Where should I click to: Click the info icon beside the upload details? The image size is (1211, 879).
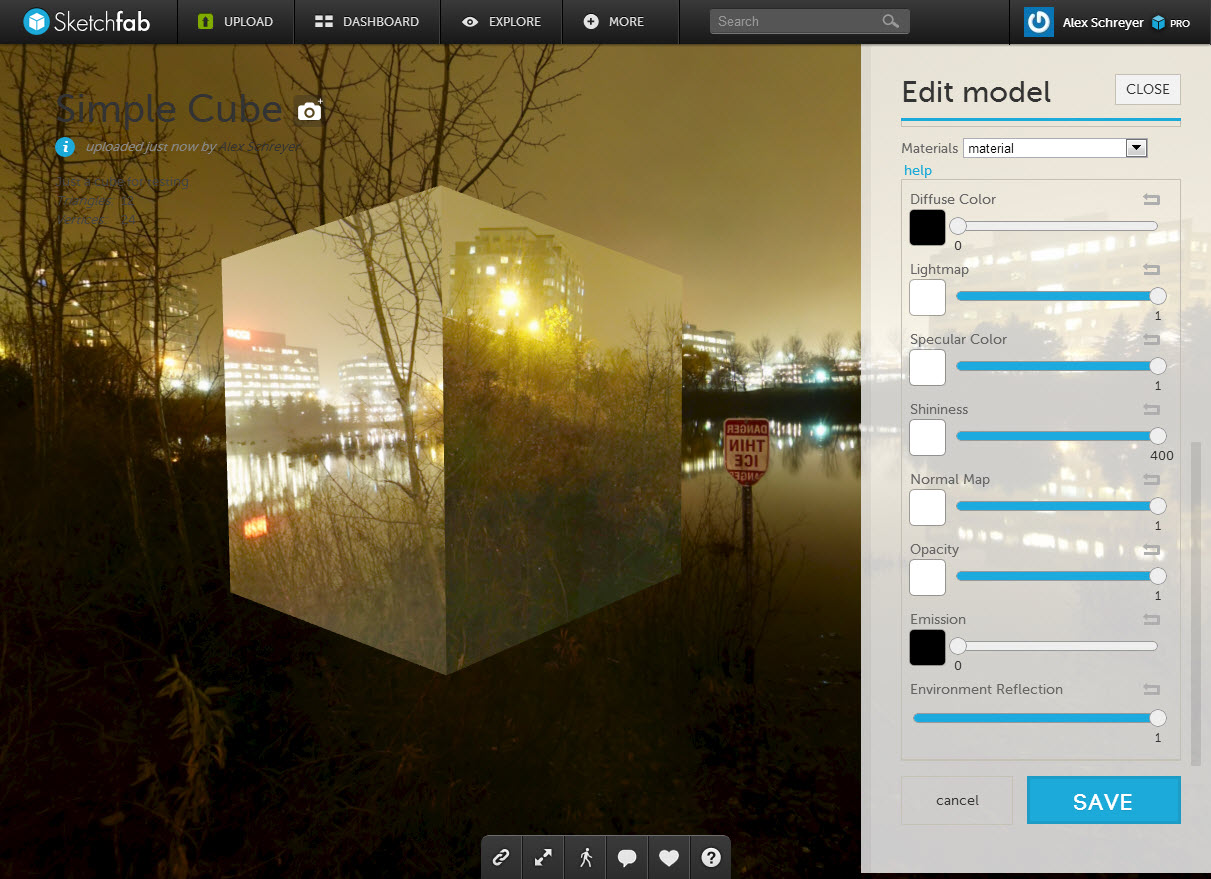pos(64,147)
